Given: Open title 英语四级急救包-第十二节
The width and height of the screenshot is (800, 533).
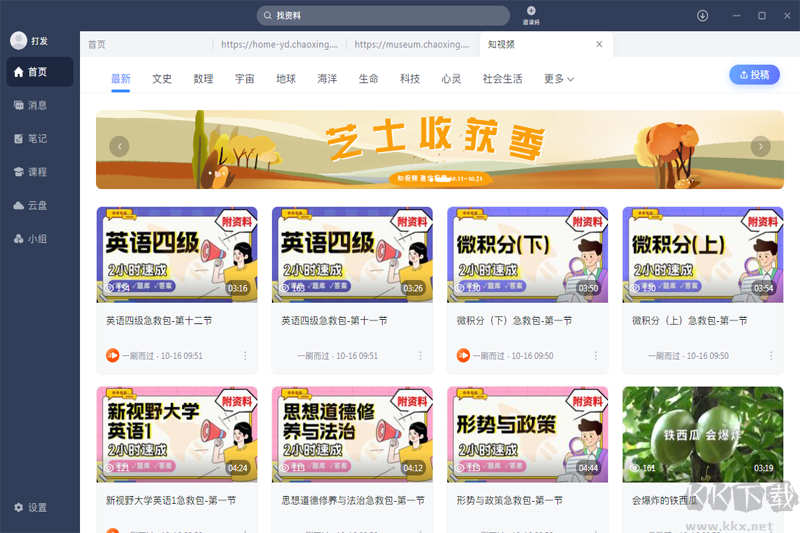Looking at the screenshot, I should (x=159, y=320).
